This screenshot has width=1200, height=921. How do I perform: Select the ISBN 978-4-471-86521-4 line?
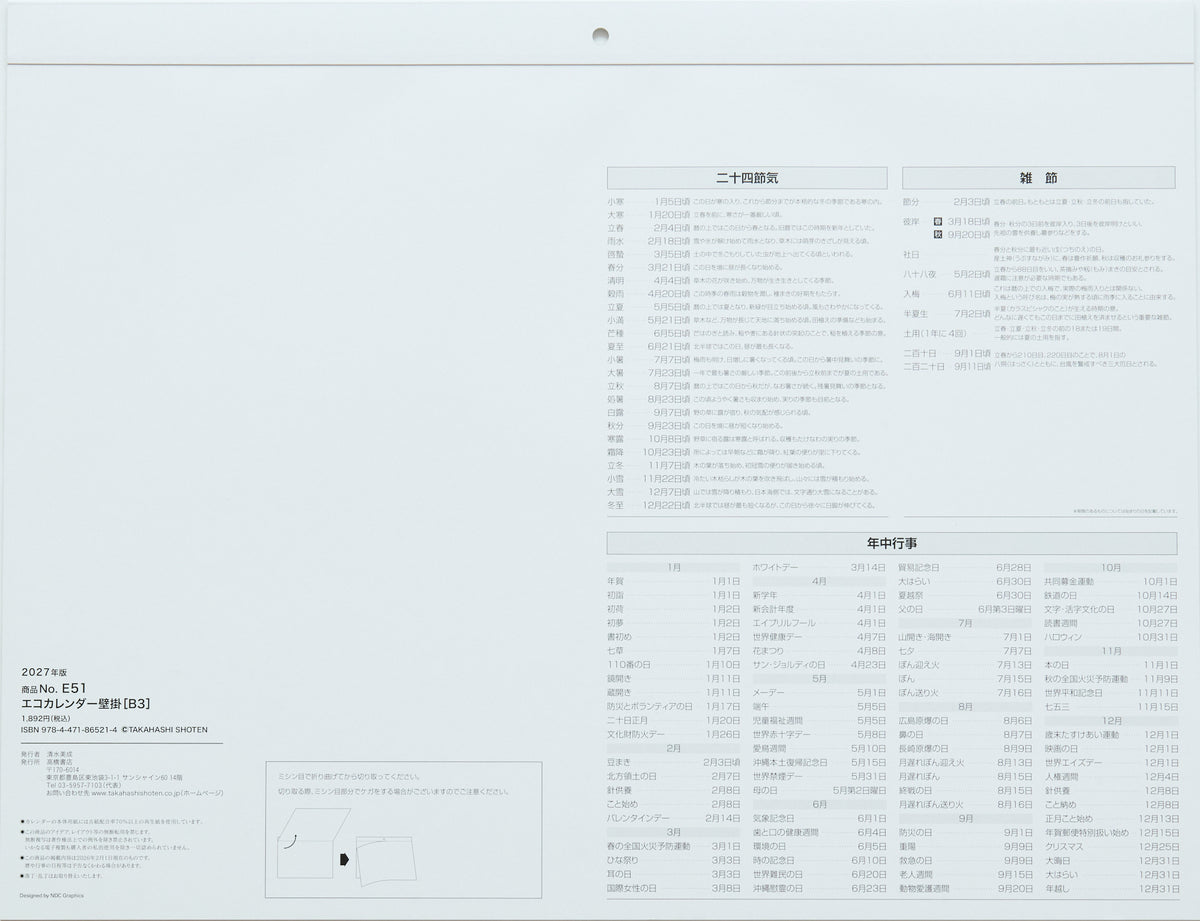68,730
